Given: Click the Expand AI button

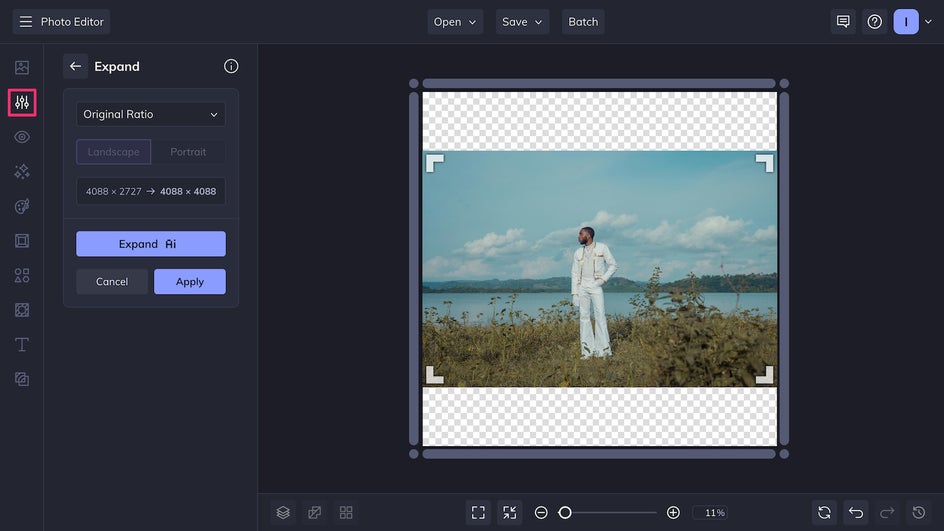Looking at the screenshot, I should pos(151,244).
